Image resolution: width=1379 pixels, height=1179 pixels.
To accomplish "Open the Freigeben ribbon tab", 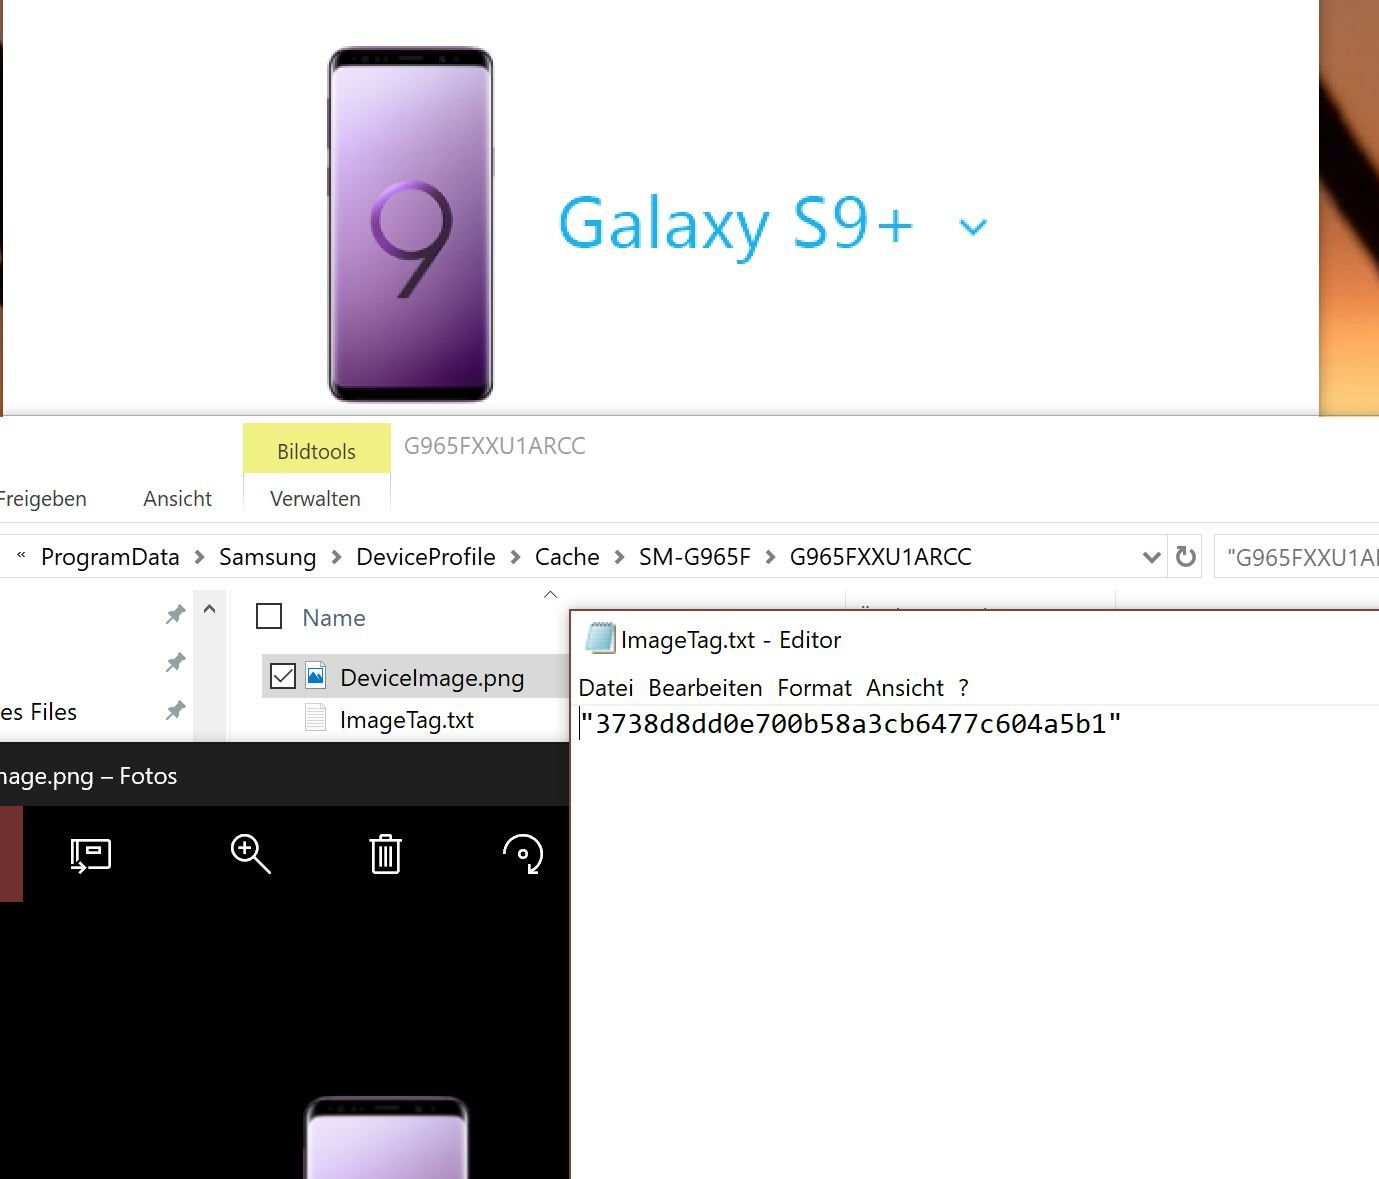I will [42, 498].
